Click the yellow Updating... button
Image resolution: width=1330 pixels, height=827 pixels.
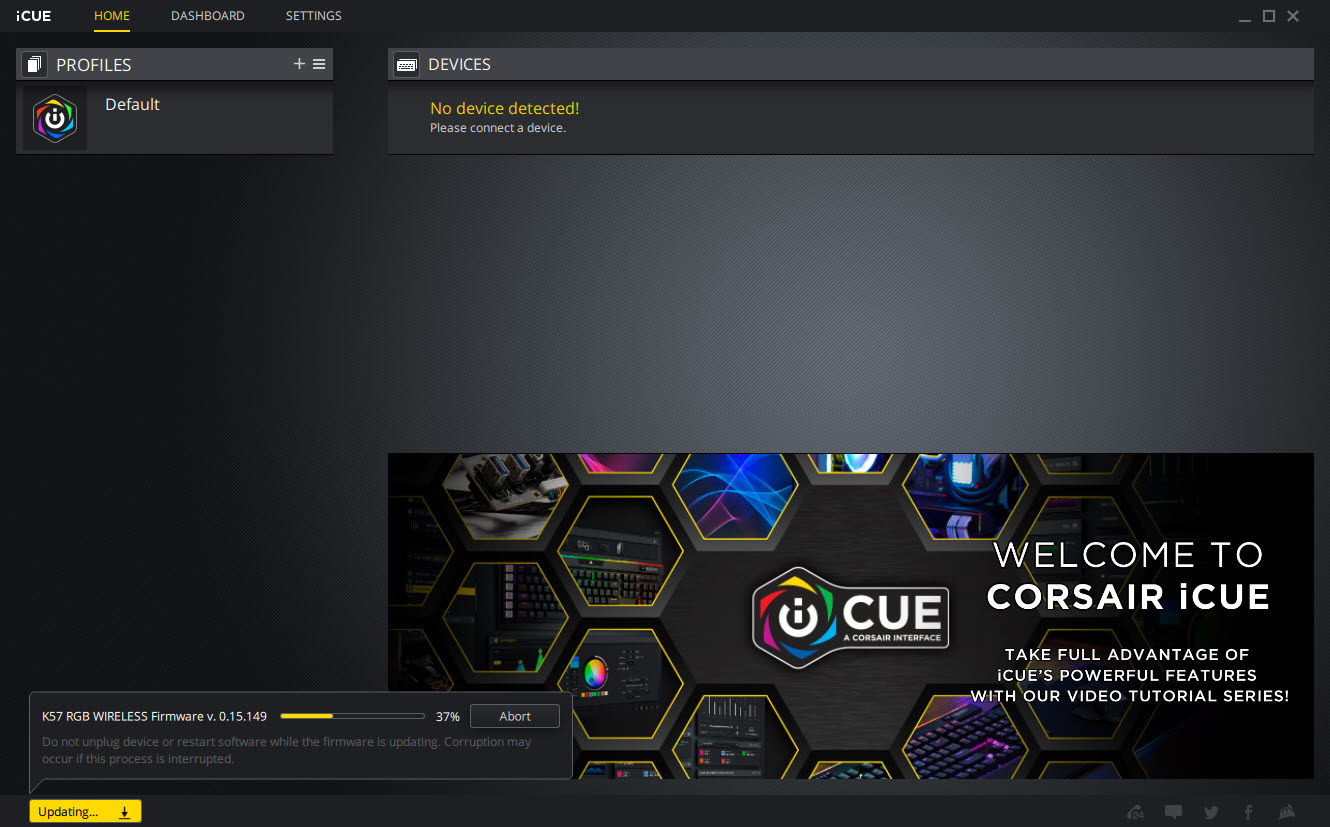pos(85,812)
